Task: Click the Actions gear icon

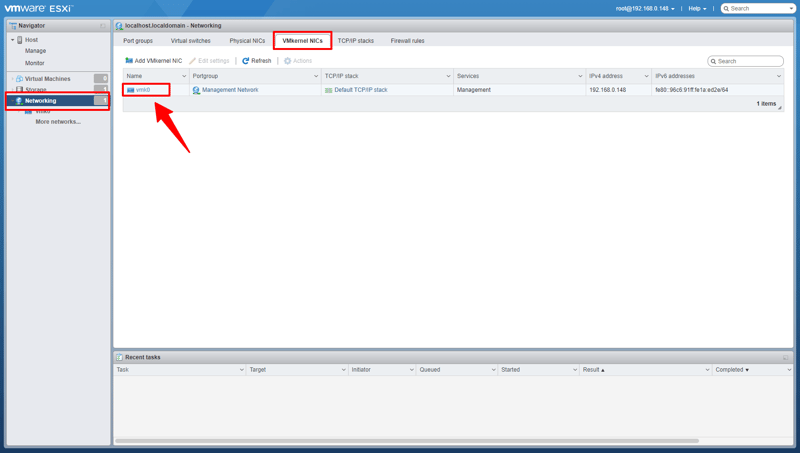Action: pos(287,61)
